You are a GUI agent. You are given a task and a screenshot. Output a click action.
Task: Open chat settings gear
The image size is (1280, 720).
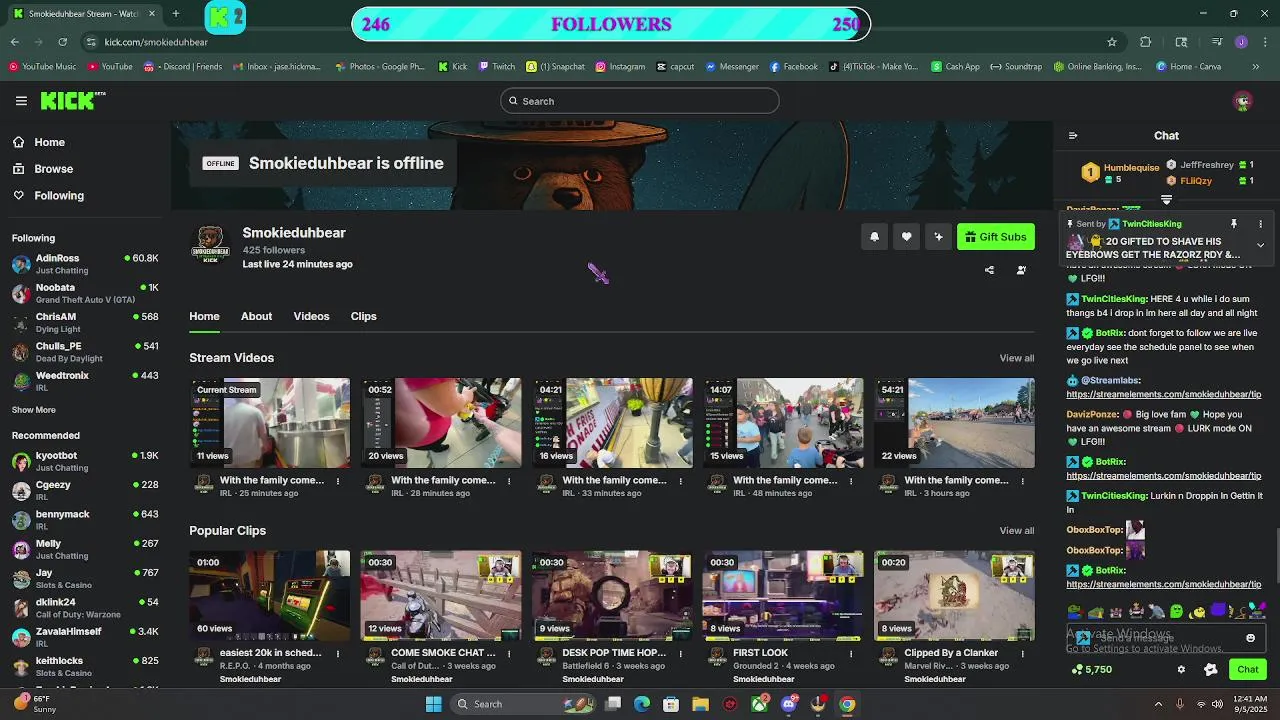1181,670
